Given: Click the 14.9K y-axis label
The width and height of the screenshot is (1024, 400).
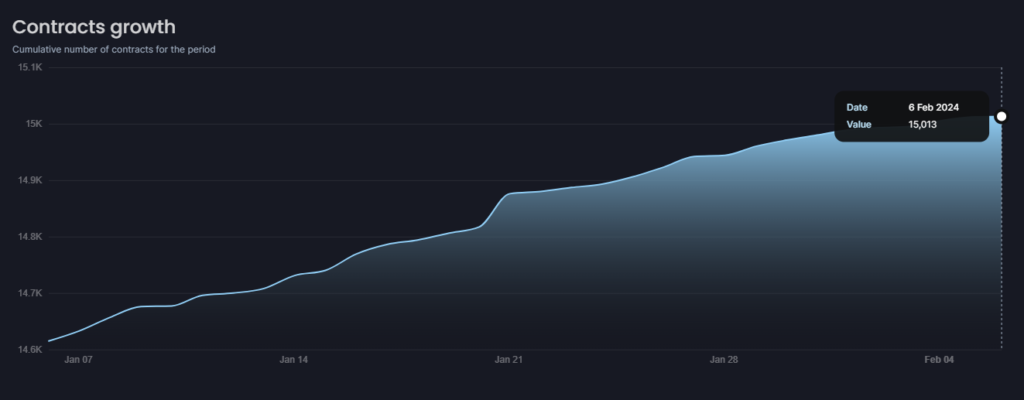Looking at the screenshot, I should click(x=29, y=180).
